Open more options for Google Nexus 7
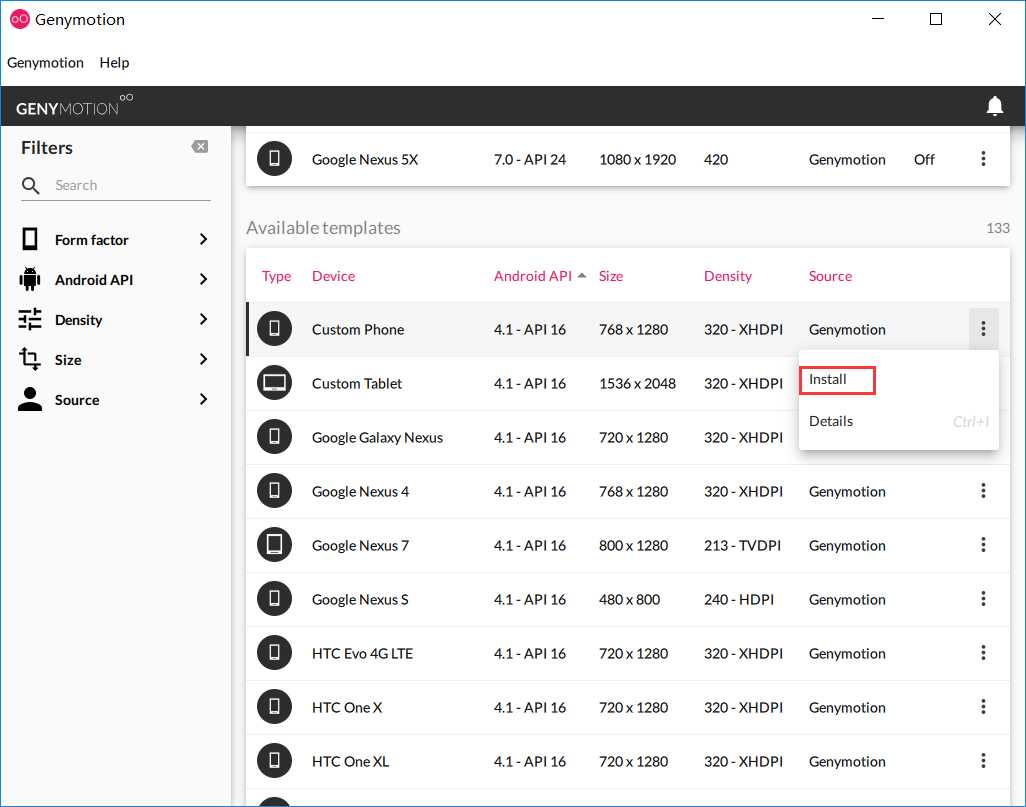Screen dimensions: 1026x807 point(983,545)
